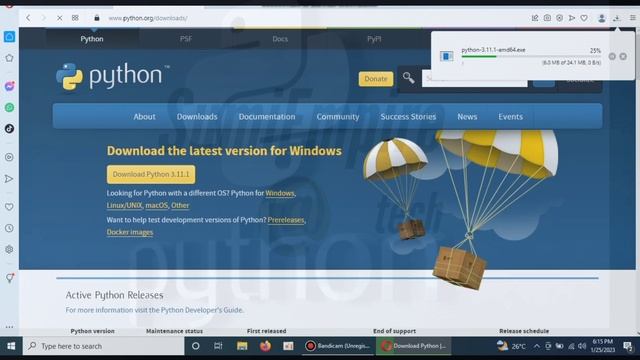
Task: Open the profile account icon in toolbar
Action: (x=602, y=18)
